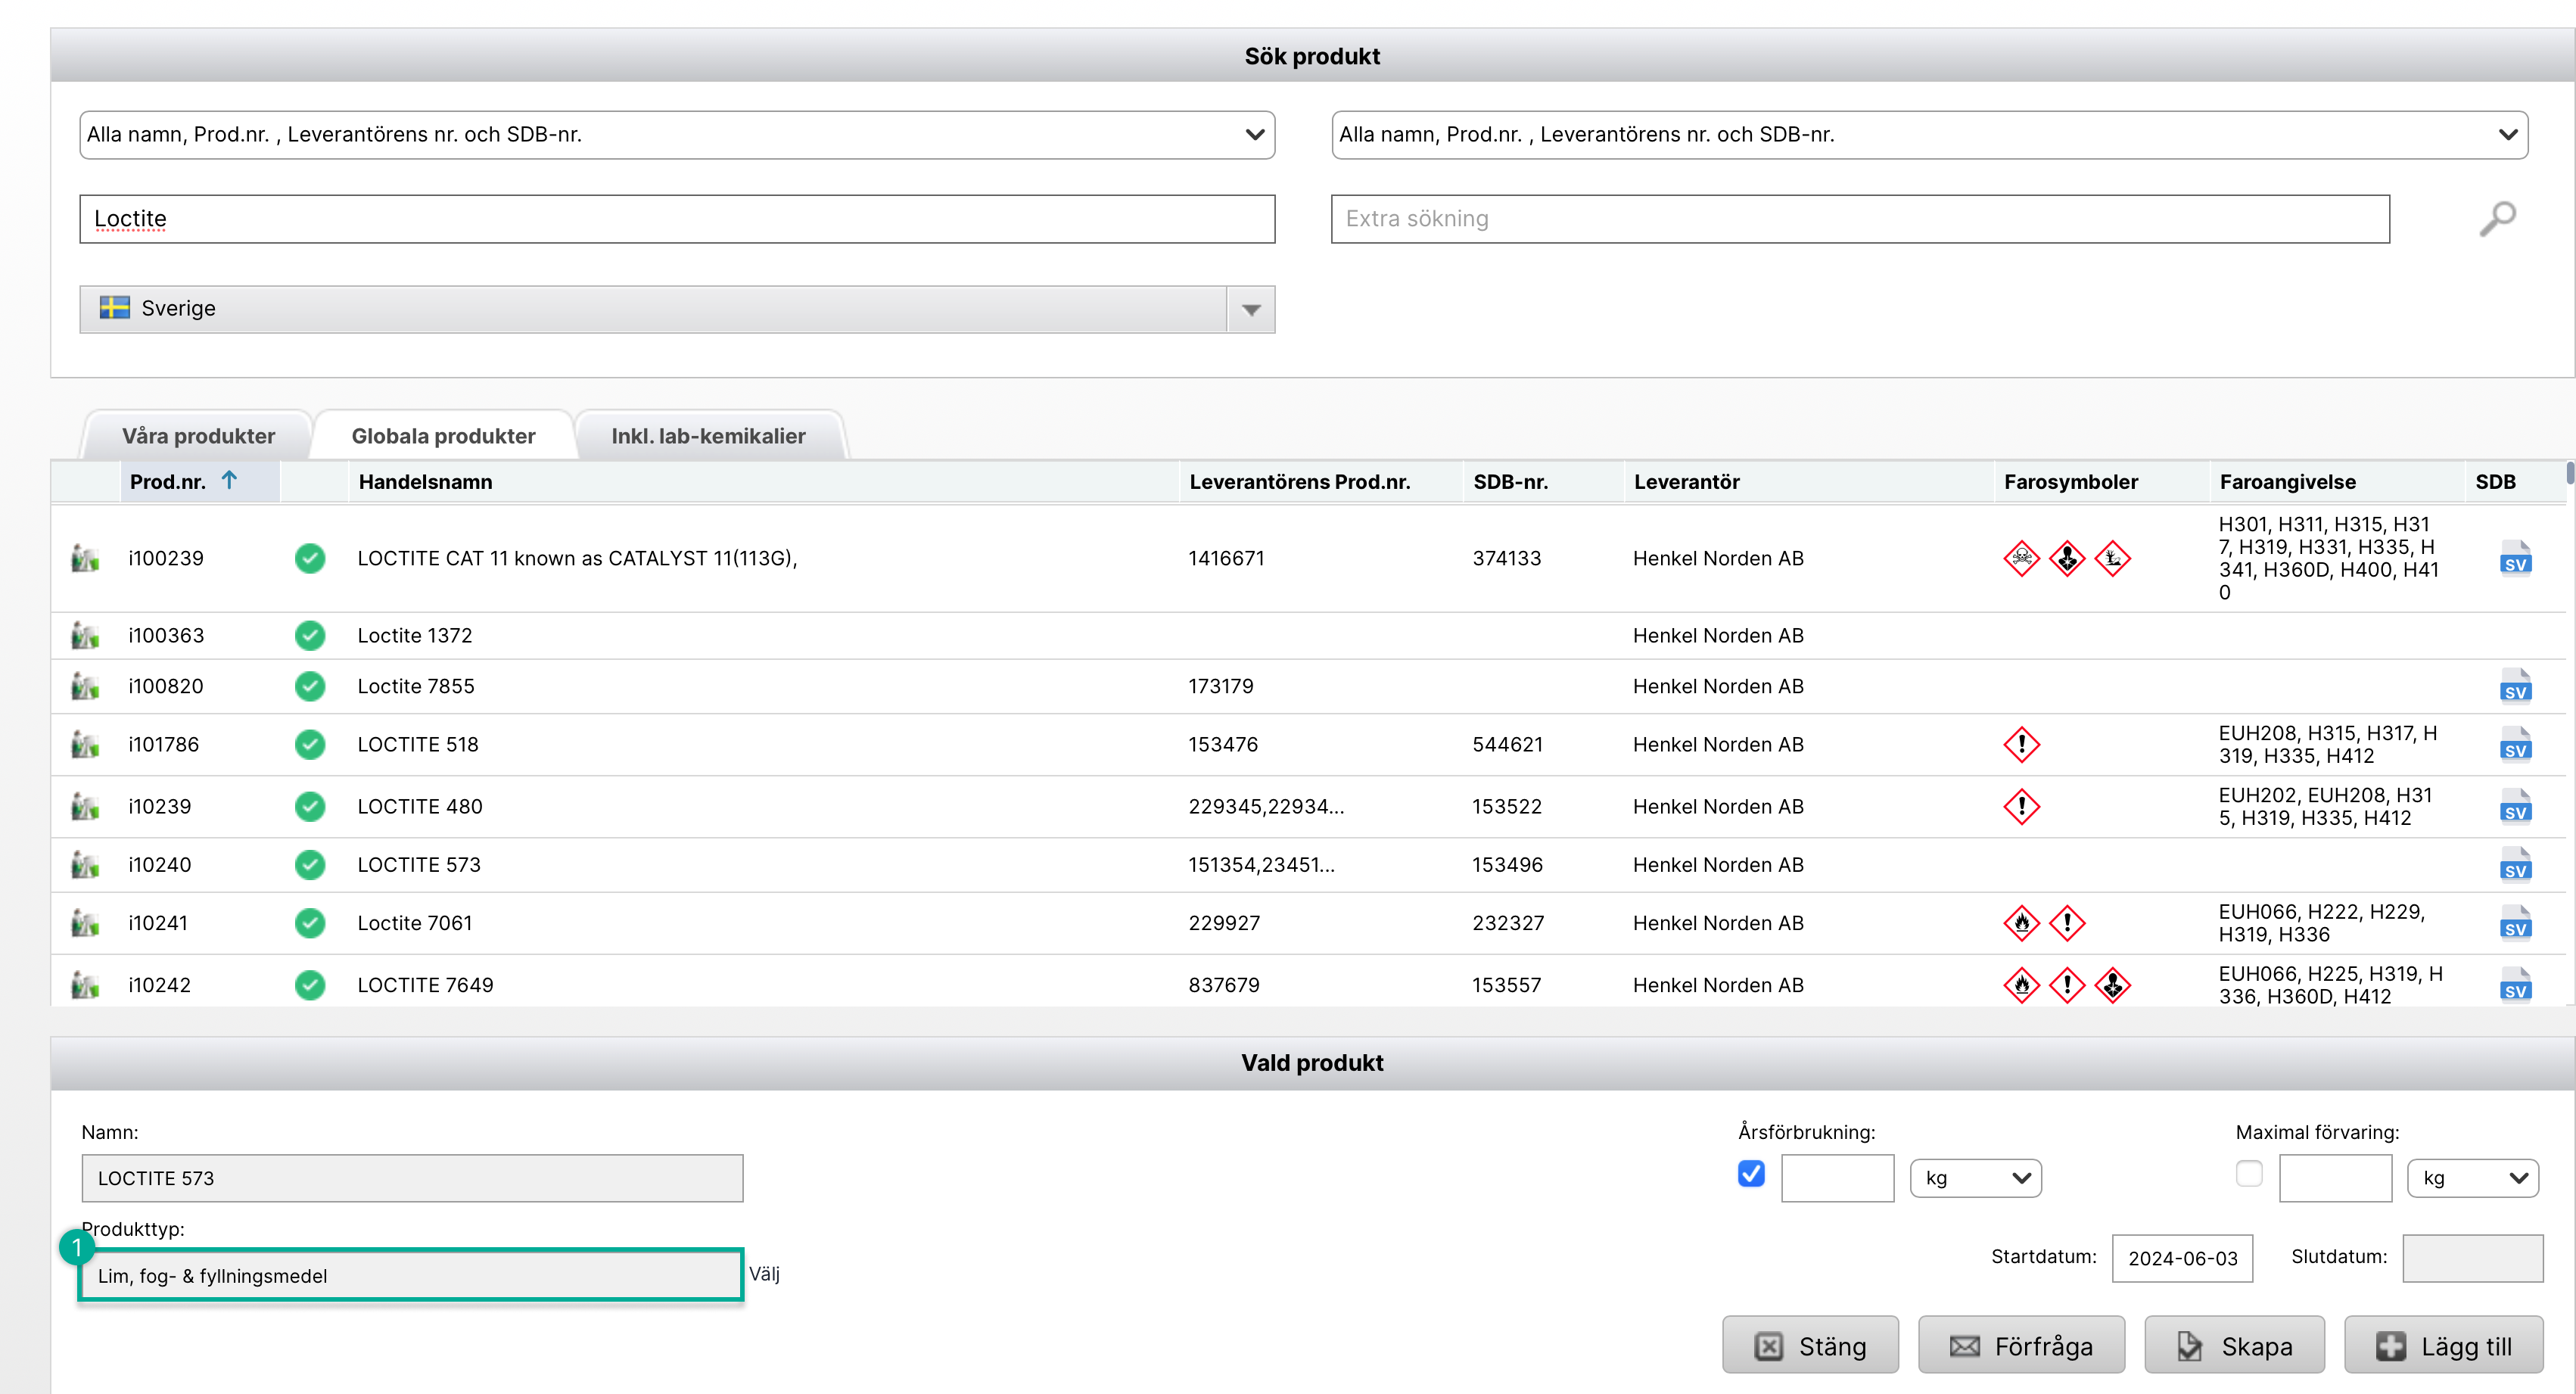Switch to the Våra produkter tab

click(x=198, y=436)
